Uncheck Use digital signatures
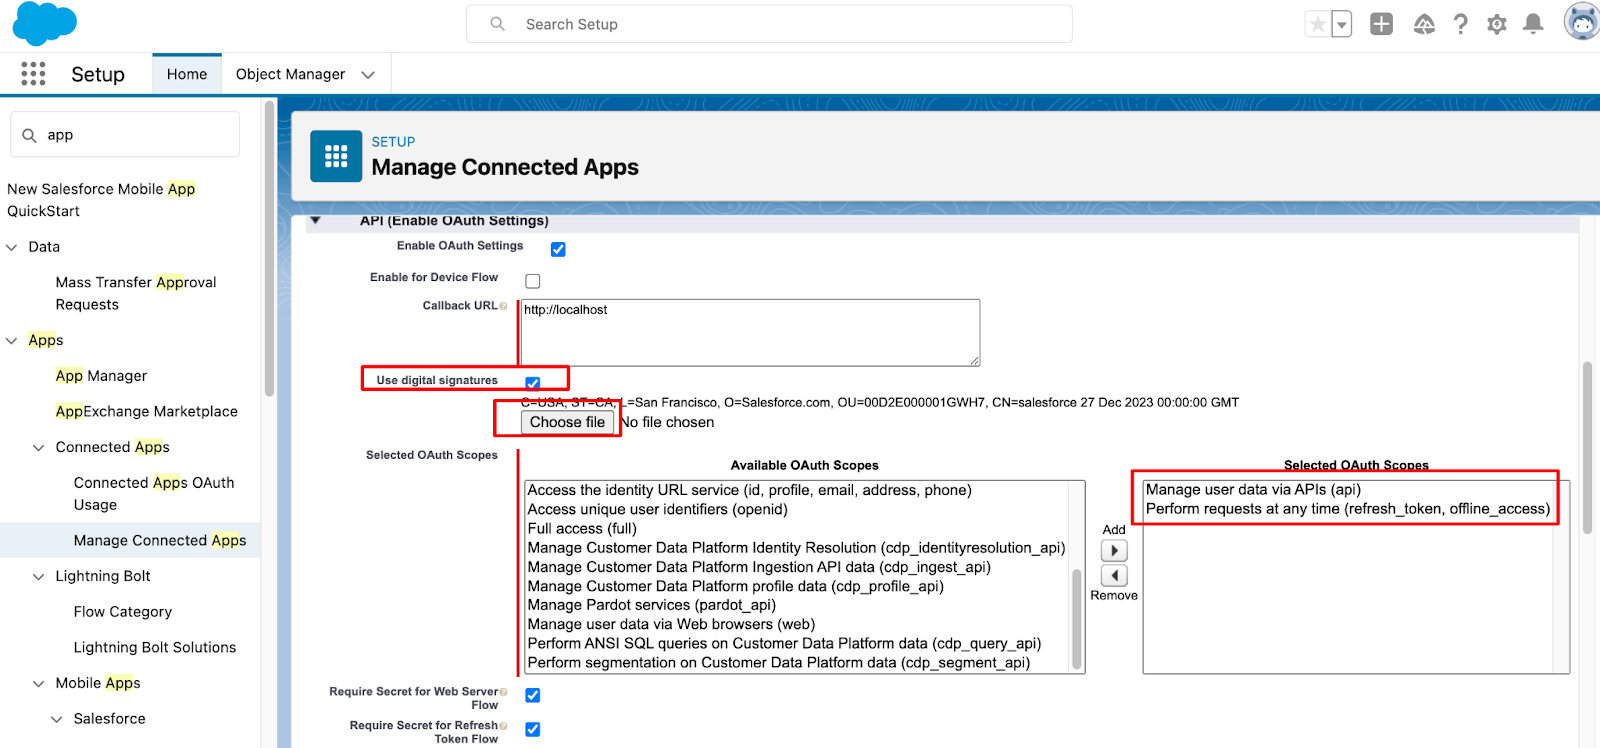 click(533, 382)
